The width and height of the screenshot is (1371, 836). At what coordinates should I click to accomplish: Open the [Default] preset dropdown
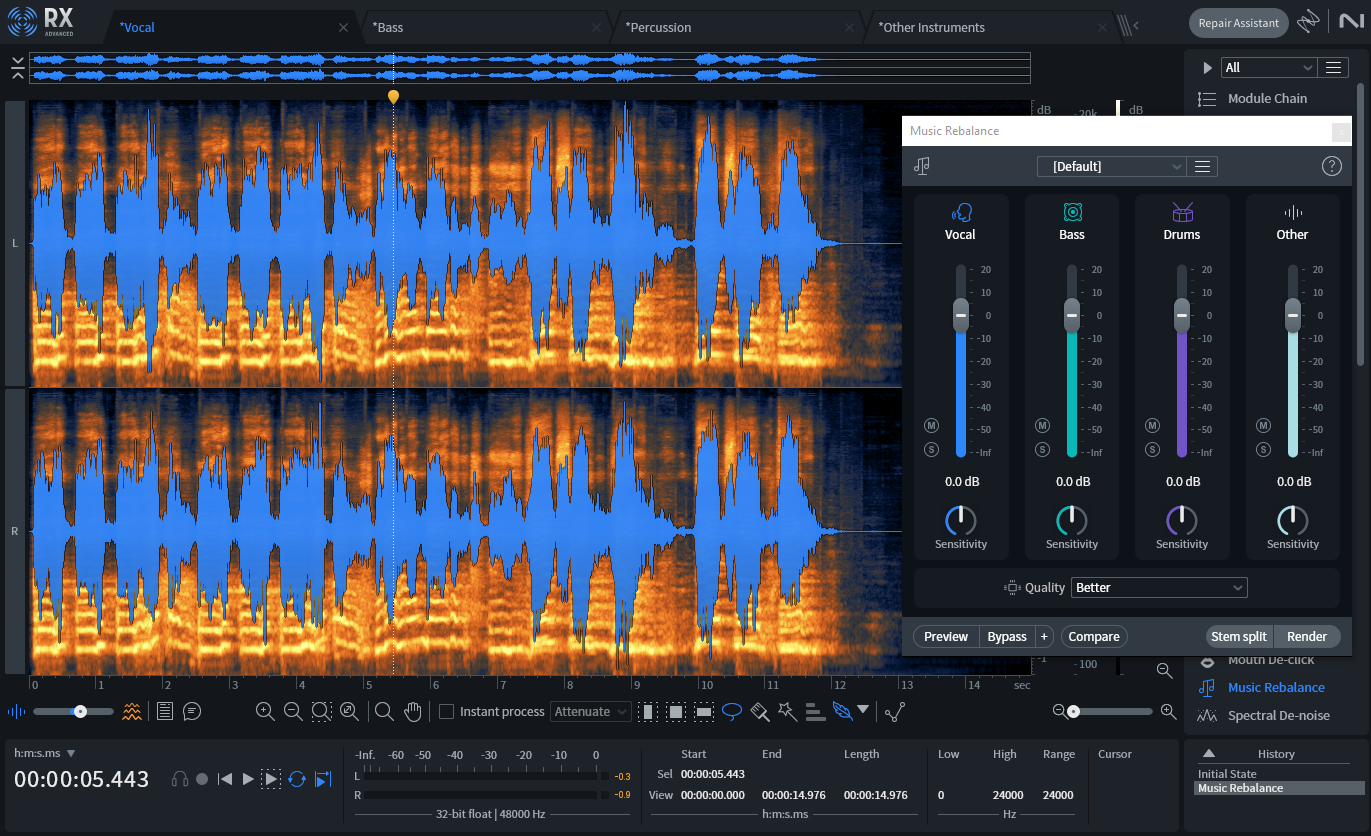pyautogui.click(x=1111, y=166)
